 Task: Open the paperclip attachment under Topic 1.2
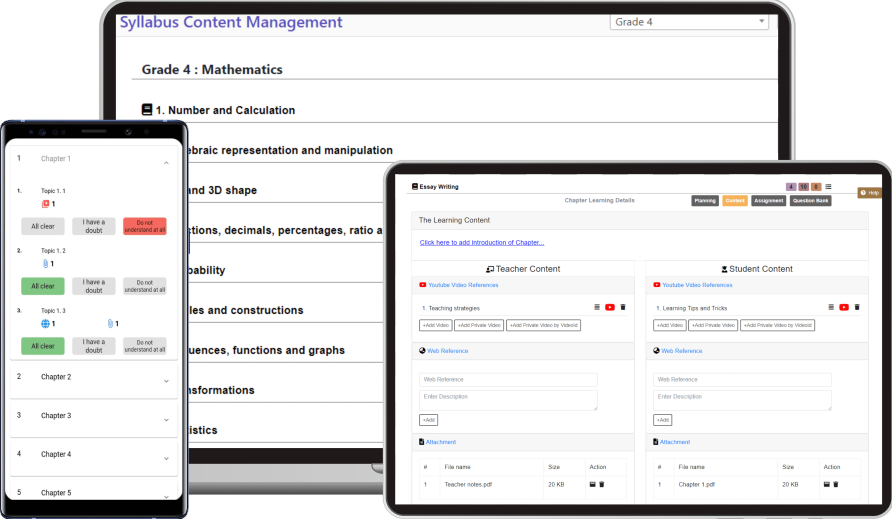click(45, 263)
